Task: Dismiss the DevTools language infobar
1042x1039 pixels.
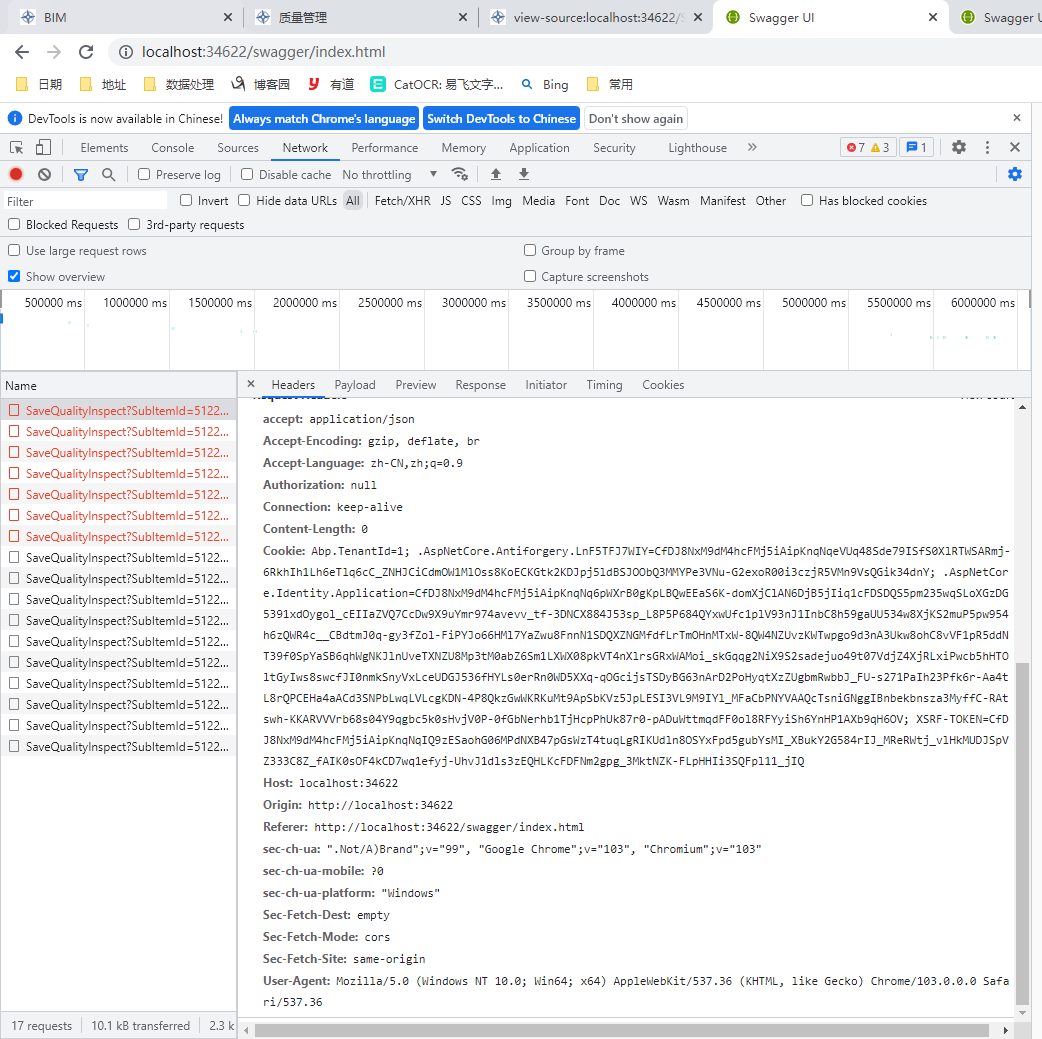Action: tap(1016, 118)
